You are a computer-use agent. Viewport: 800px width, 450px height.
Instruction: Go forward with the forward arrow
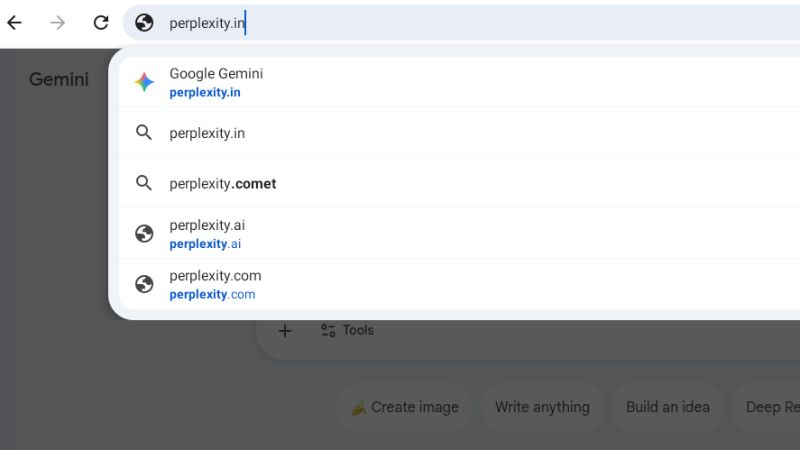pos(58,22)
